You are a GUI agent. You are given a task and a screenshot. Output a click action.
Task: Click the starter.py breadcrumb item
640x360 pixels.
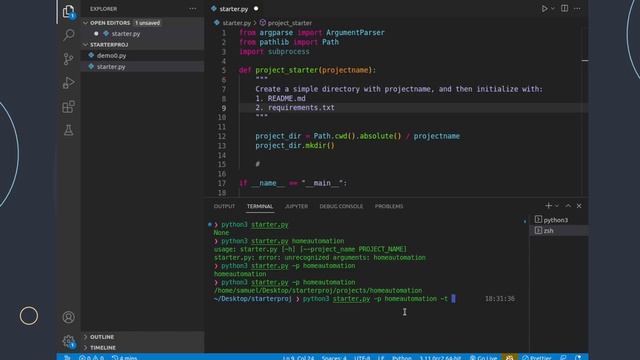(237, 23)
